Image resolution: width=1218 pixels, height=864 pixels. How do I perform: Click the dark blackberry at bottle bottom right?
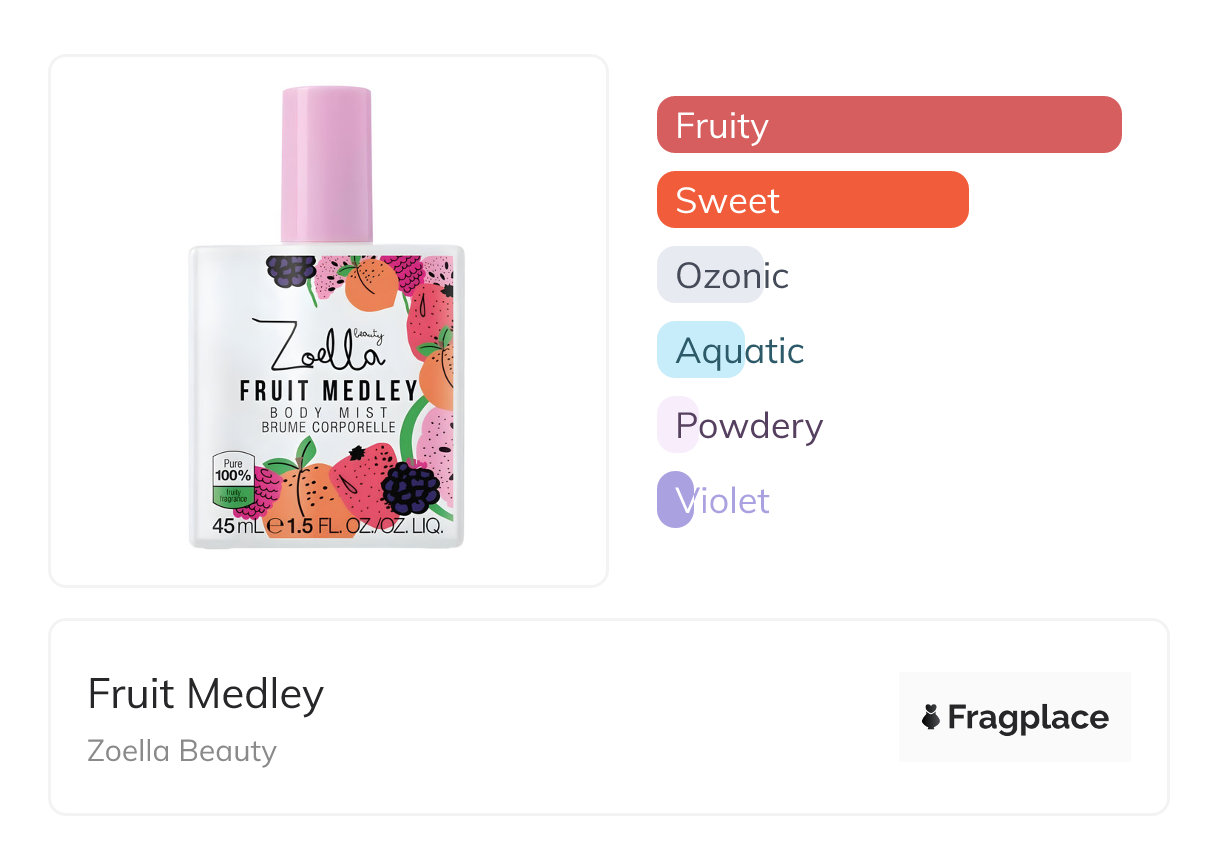pos(411,487)
